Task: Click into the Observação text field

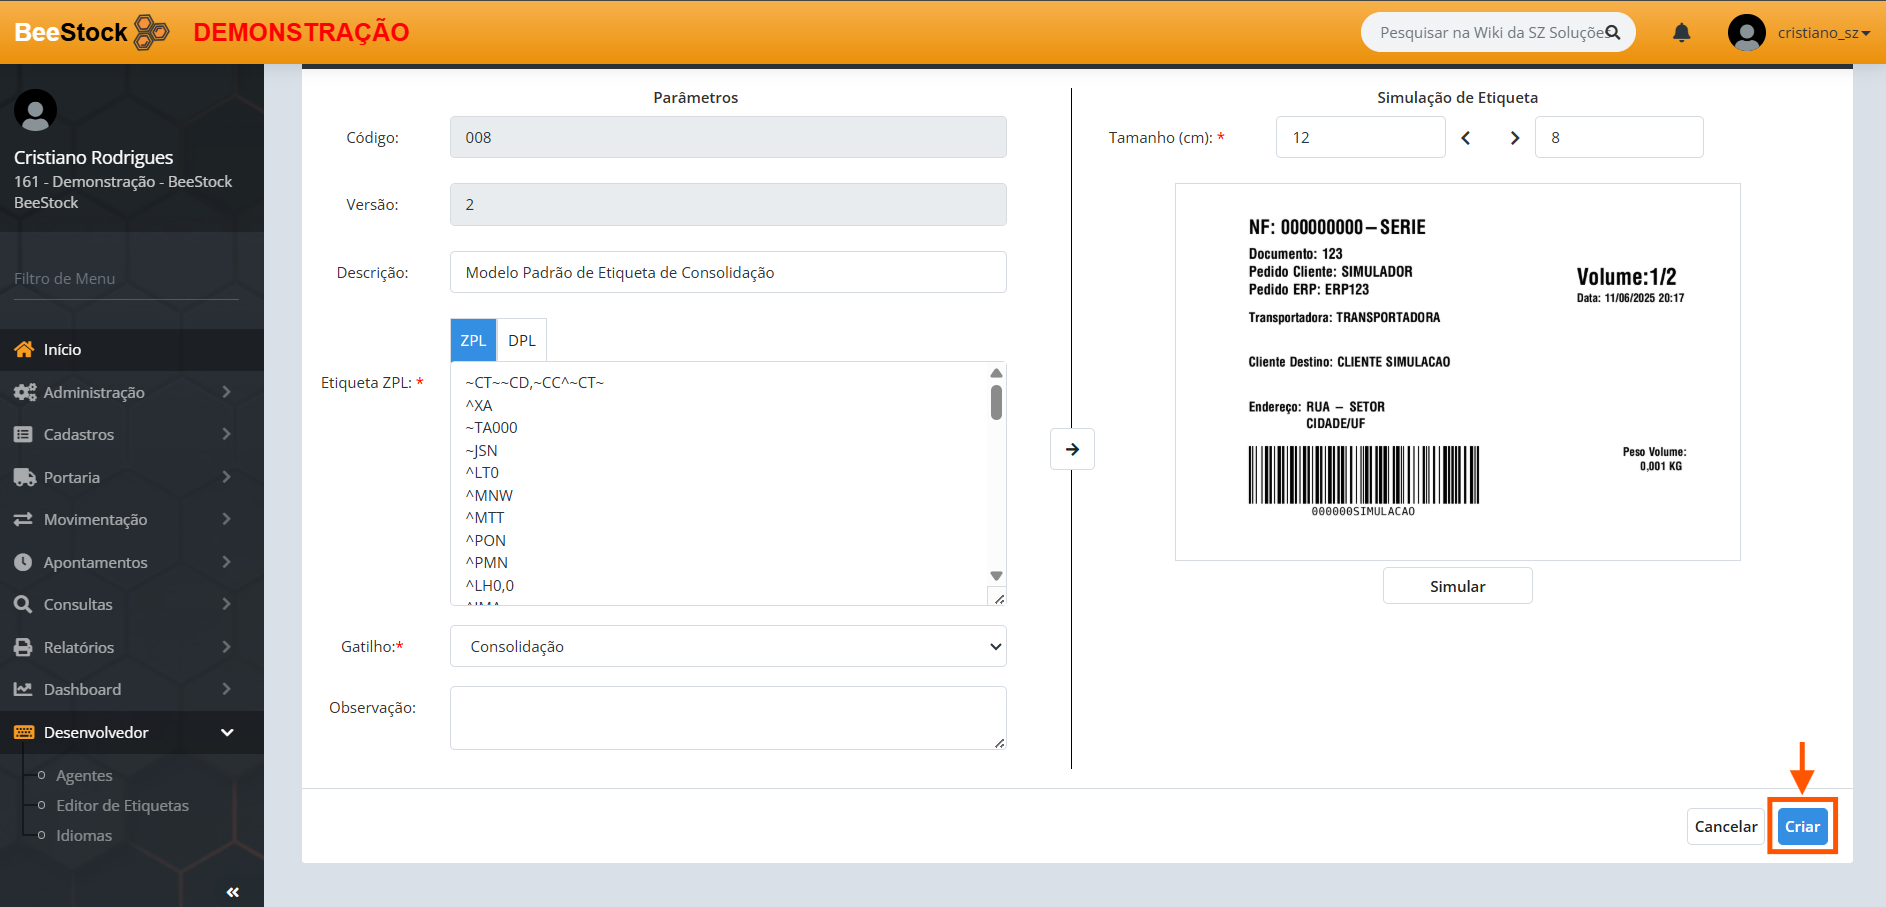Action: coord(728,717)
